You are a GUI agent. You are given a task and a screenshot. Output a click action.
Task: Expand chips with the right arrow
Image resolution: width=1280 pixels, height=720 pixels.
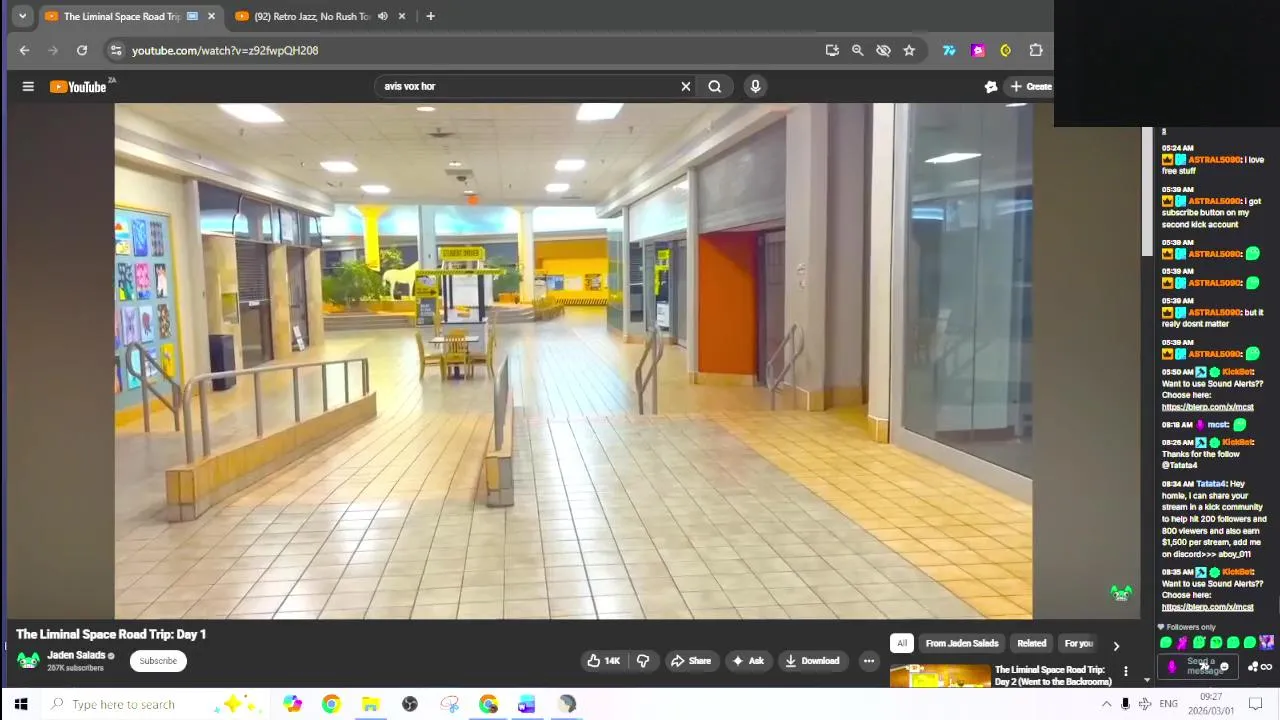pyautogui.click(x=1116, y=646)
